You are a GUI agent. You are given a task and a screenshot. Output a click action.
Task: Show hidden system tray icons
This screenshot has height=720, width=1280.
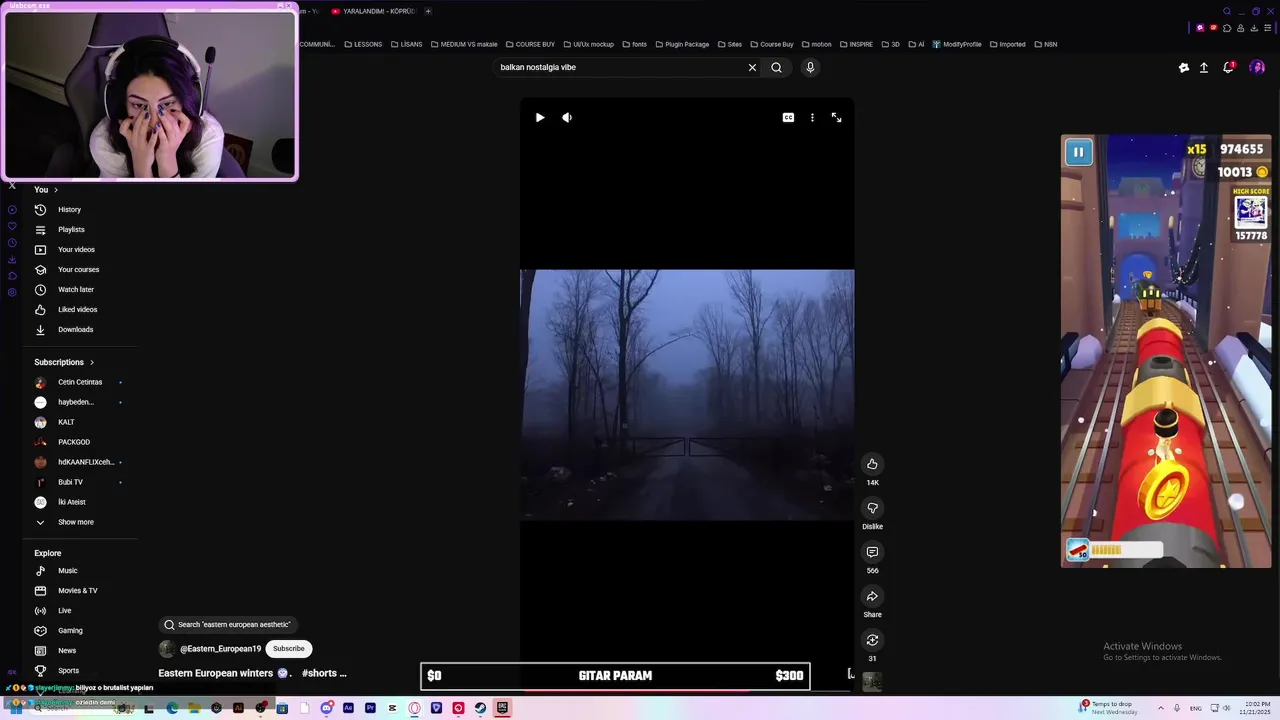point(1160,708)
